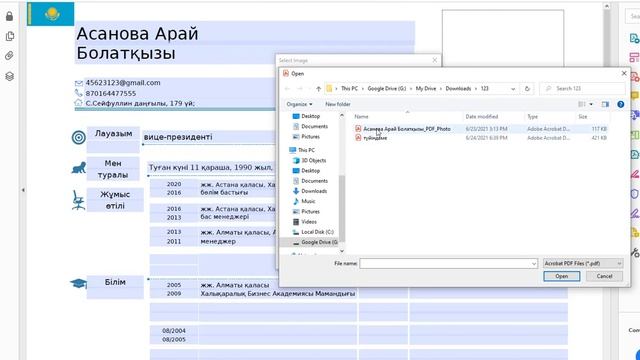The height and width of the screenshot is (360, 640).
Task: Select Google Drive (G:) in navigation tree
Action: tap(315, 242)
